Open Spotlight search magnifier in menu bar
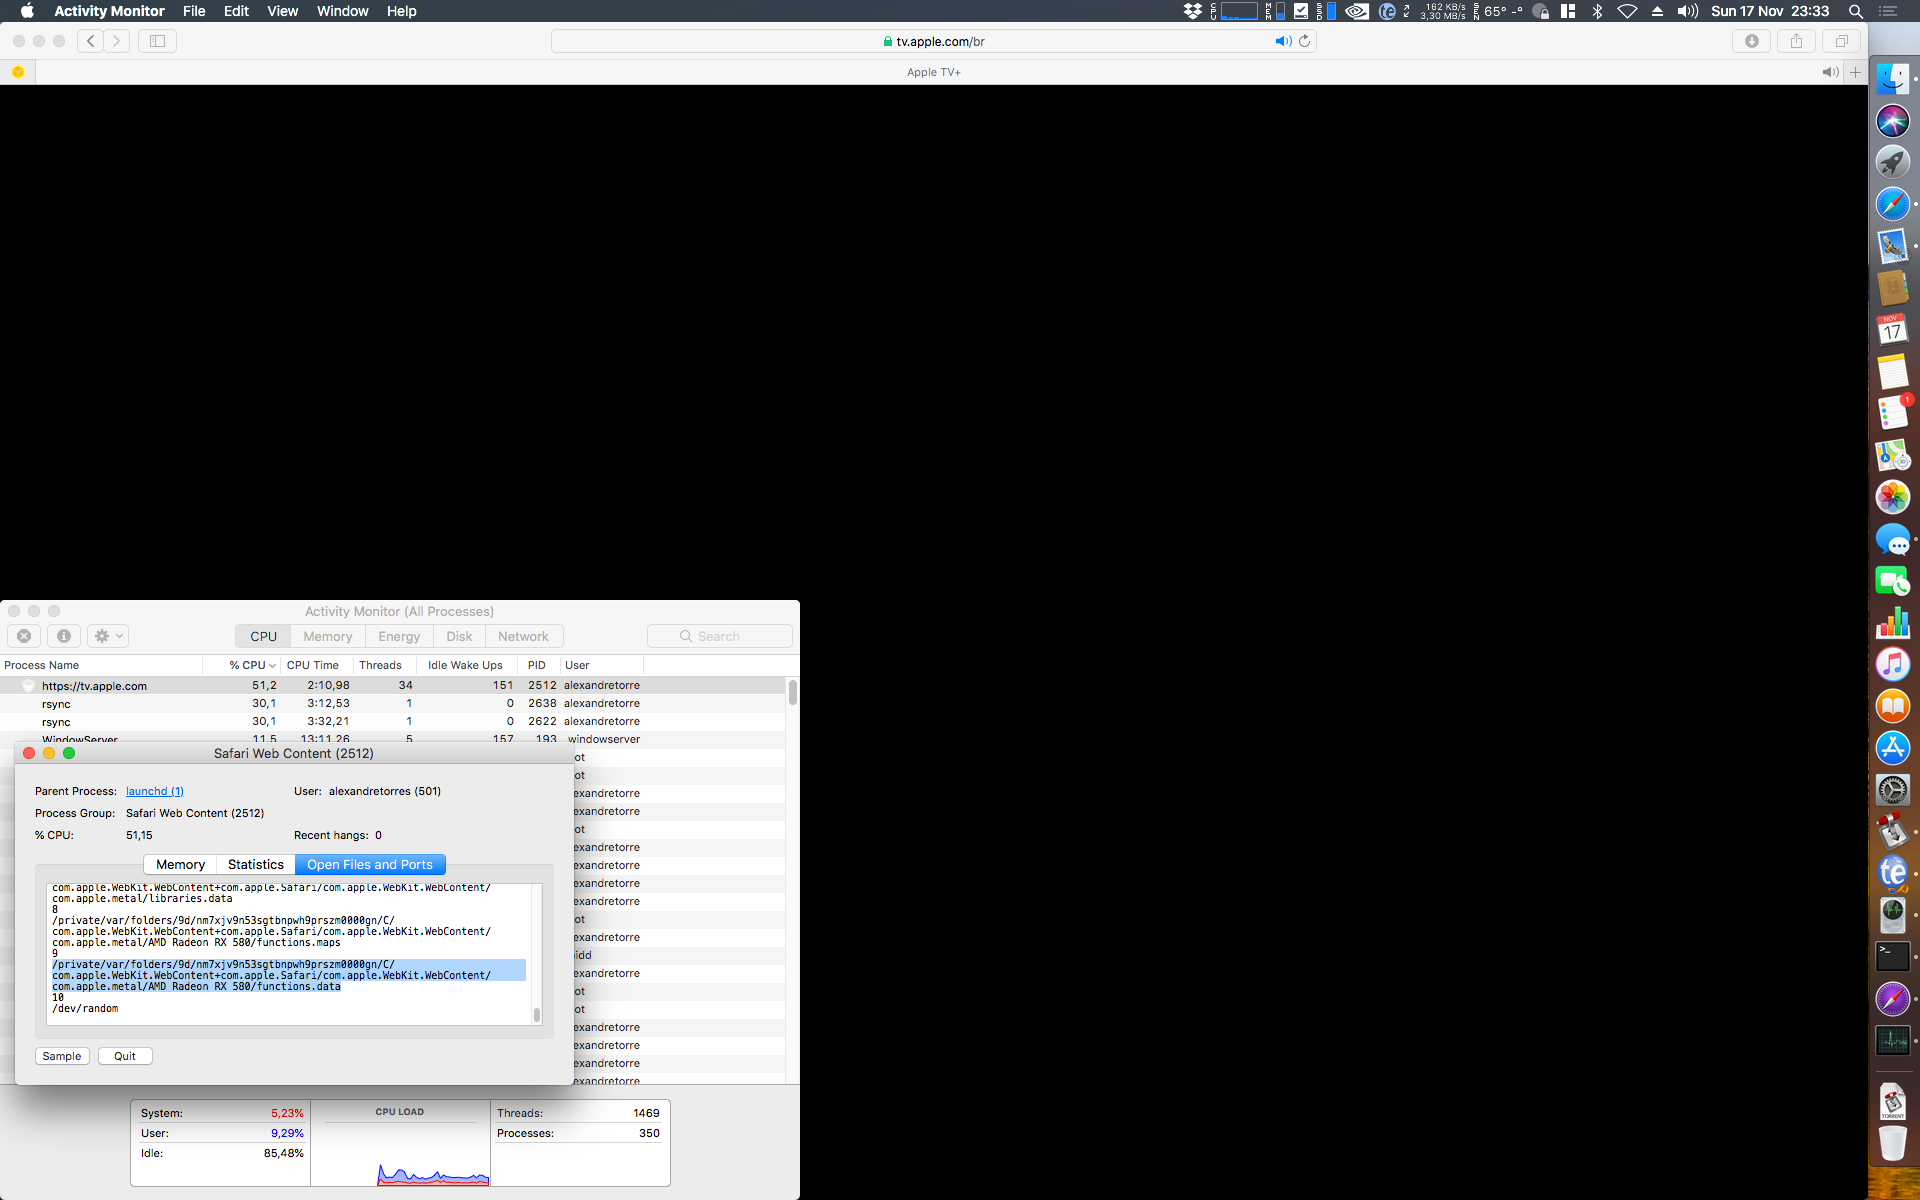The width and height of the screenshot is (1920, 1200). (x=1855, y=11)
